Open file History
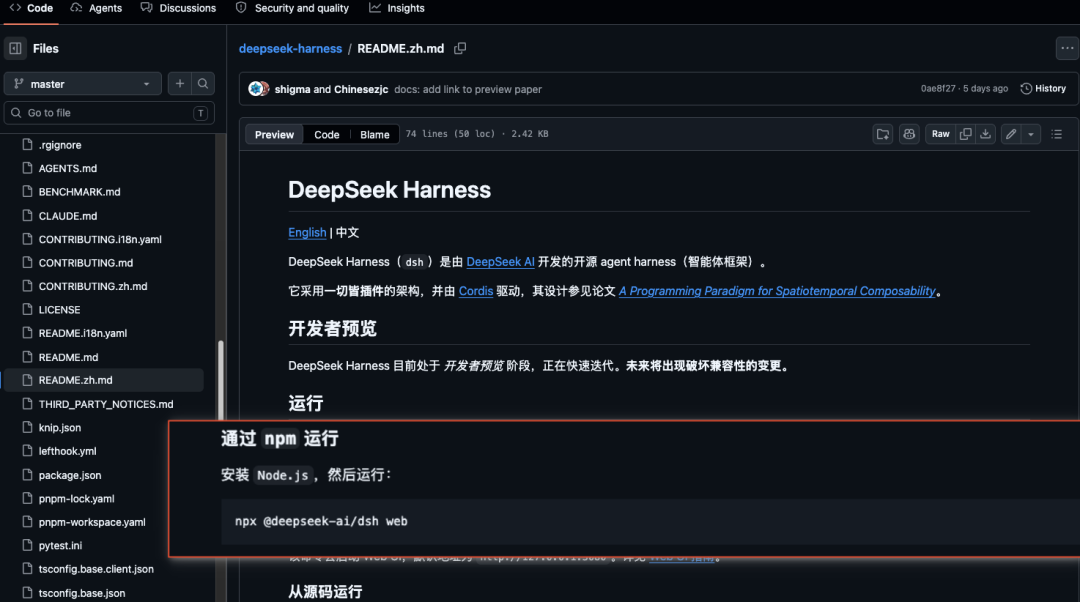This screenshot has height=602, width=1080. [1043, 88]
